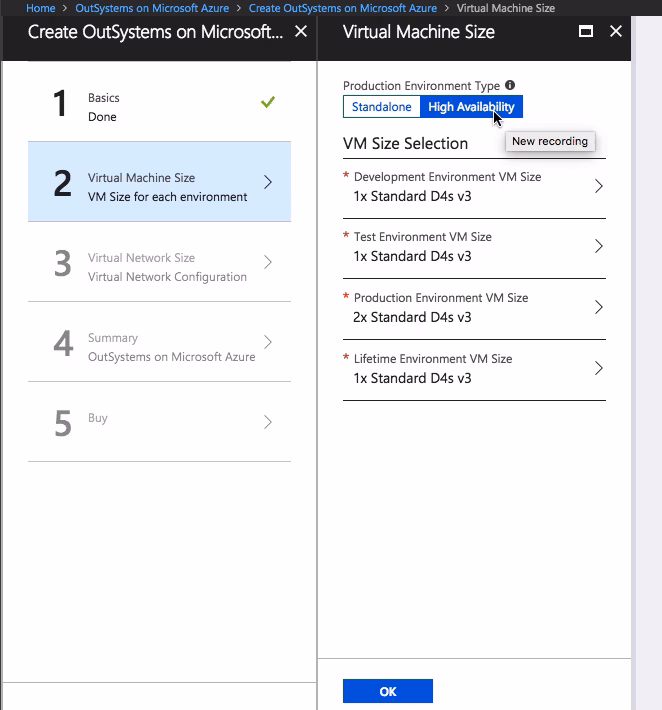Screen dimensions: 662x710
Task: Select '1x Standard D4s v3' under Lifetime Environment
Action: [x=412, y=378]
